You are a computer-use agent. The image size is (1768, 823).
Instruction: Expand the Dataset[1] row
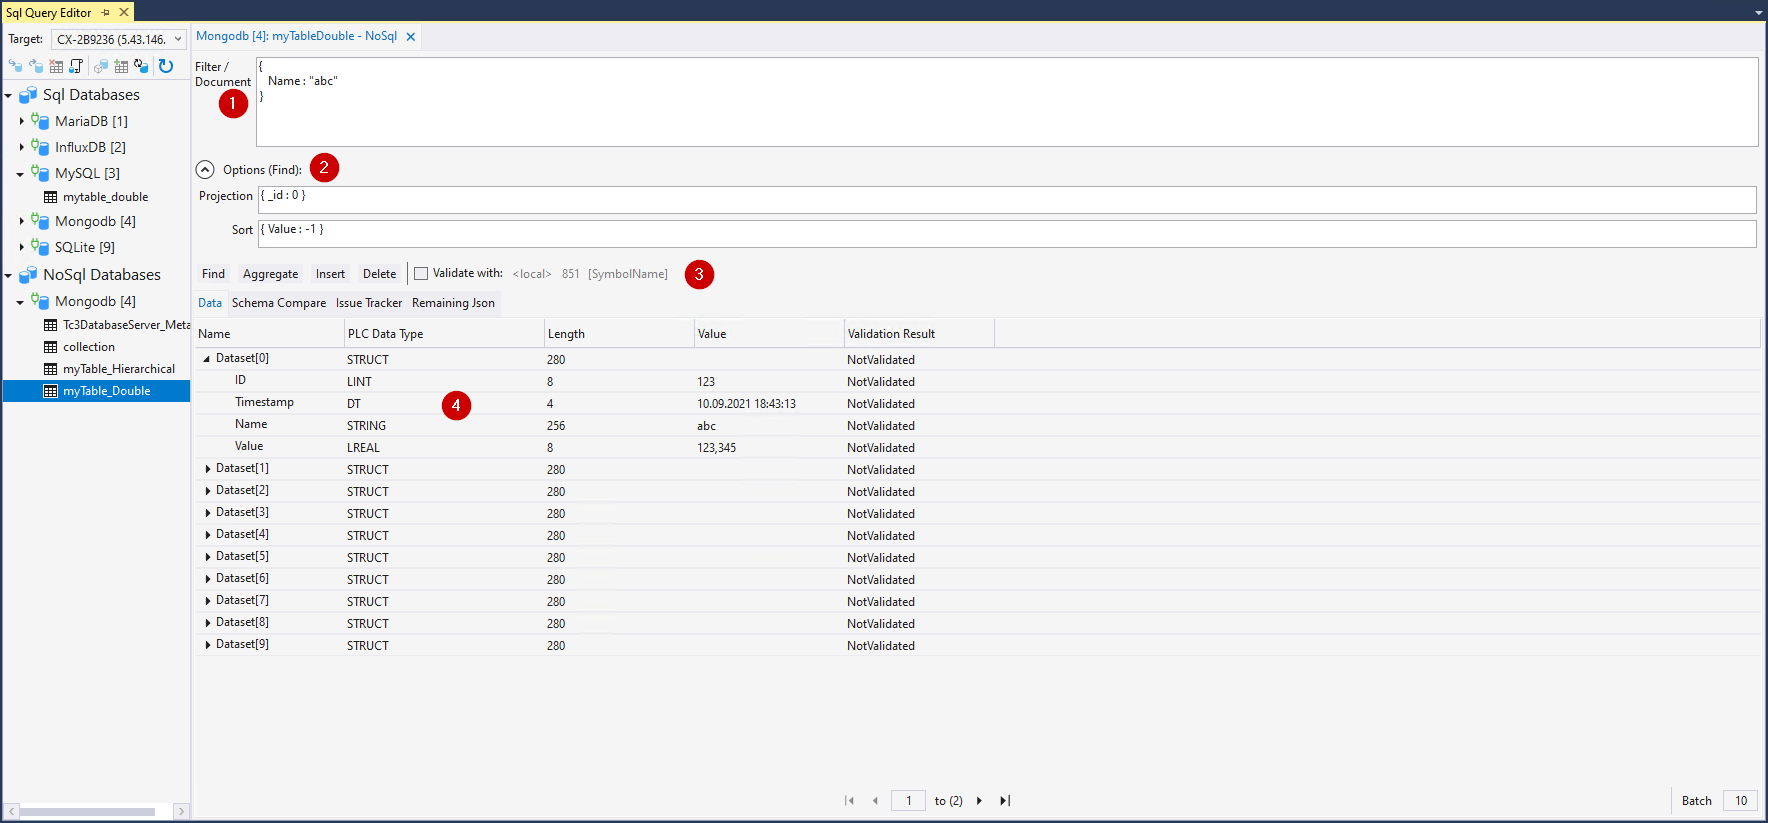coord(207,469)
